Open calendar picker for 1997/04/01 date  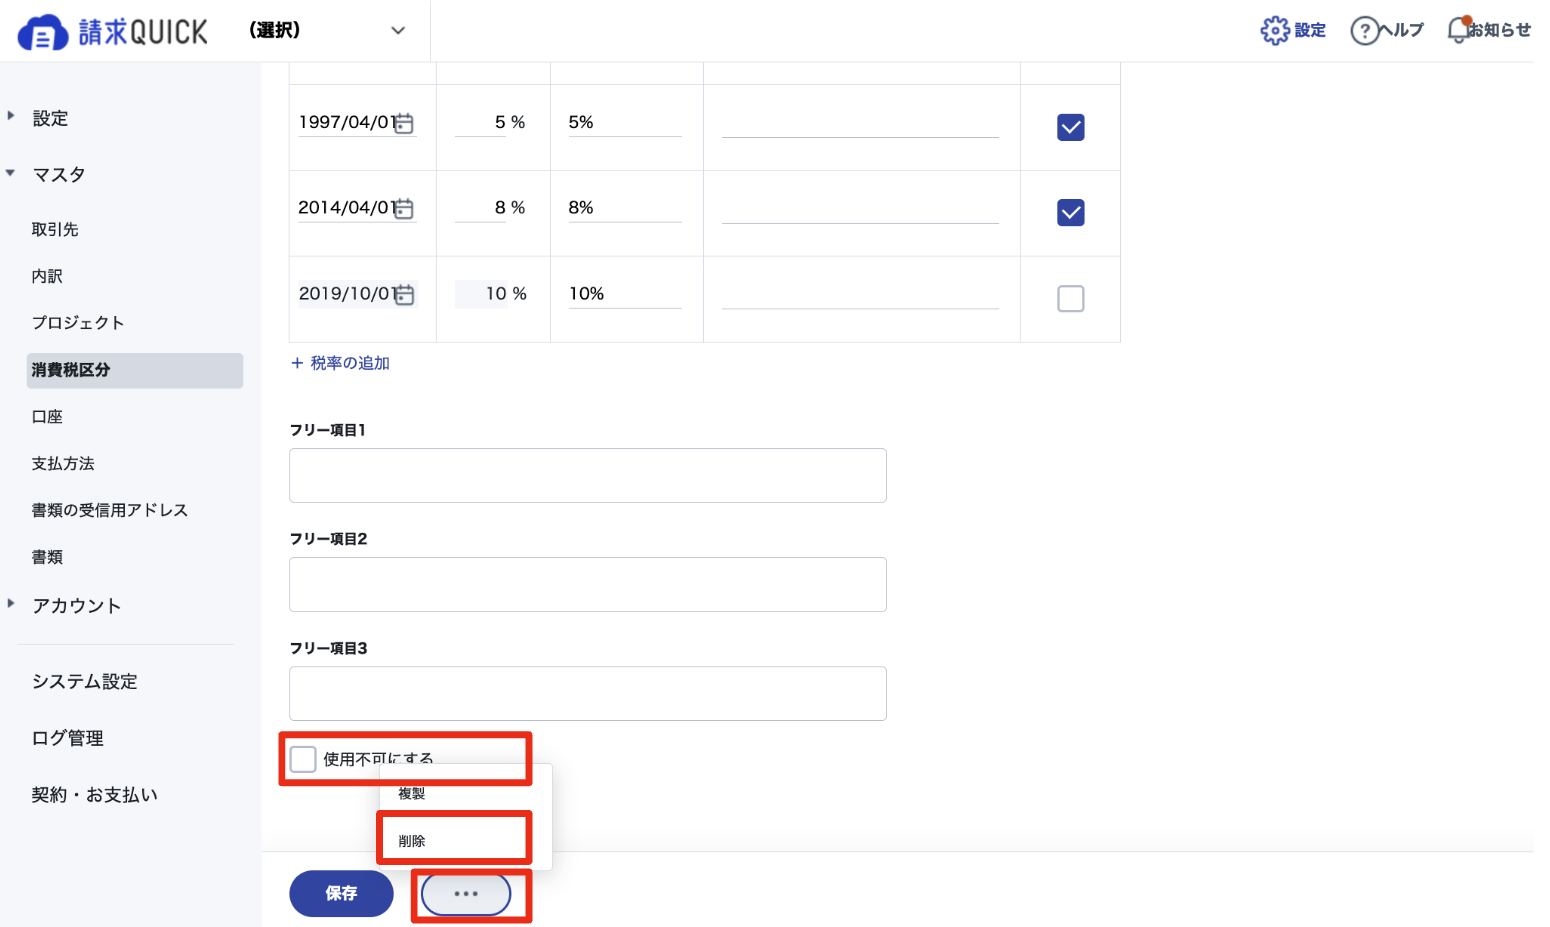click(x=404, y=123)
